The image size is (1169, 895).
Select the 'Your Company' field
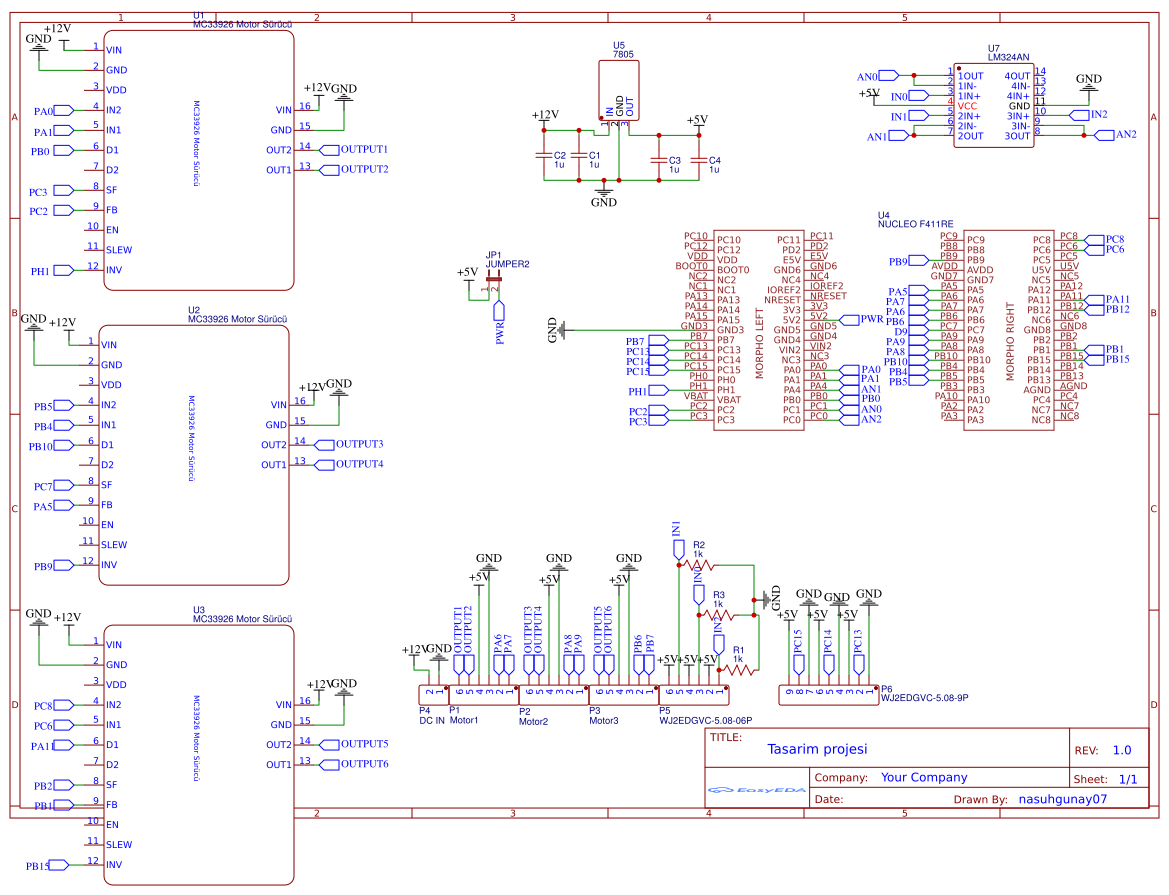[x=923, y=777]
